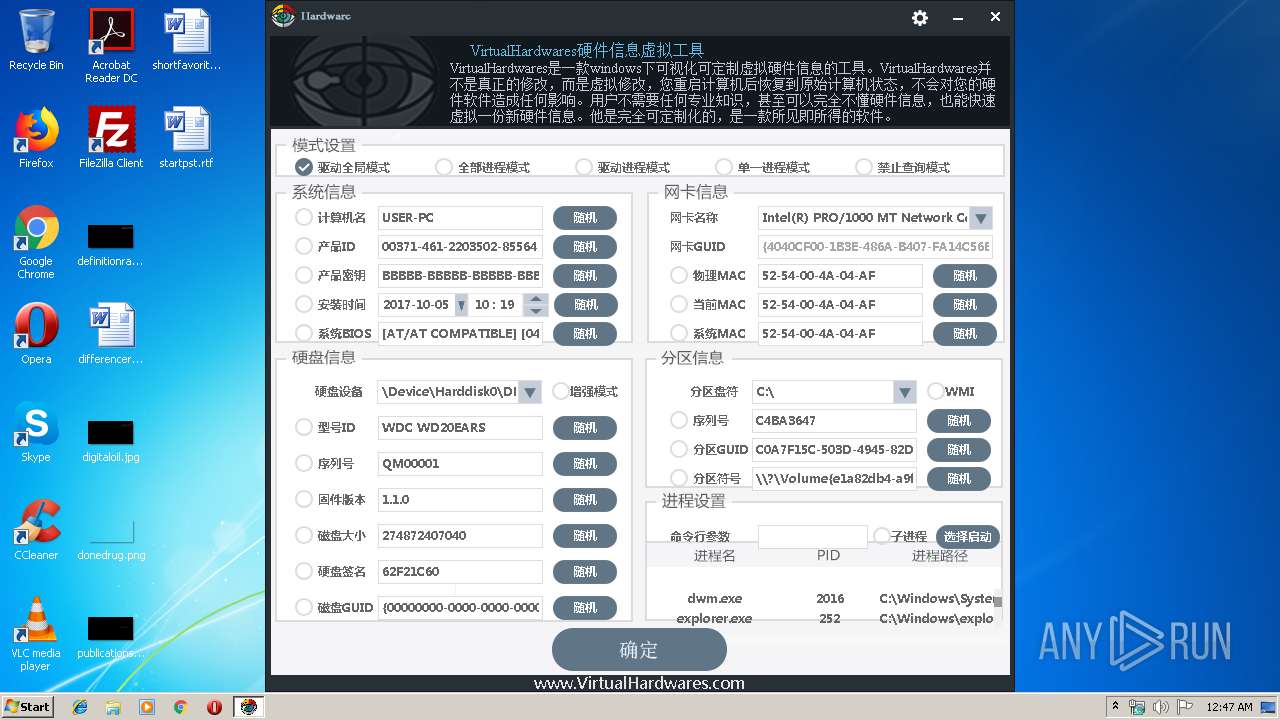
Task: Click the 选择启动 button
Action: point(967,537)
